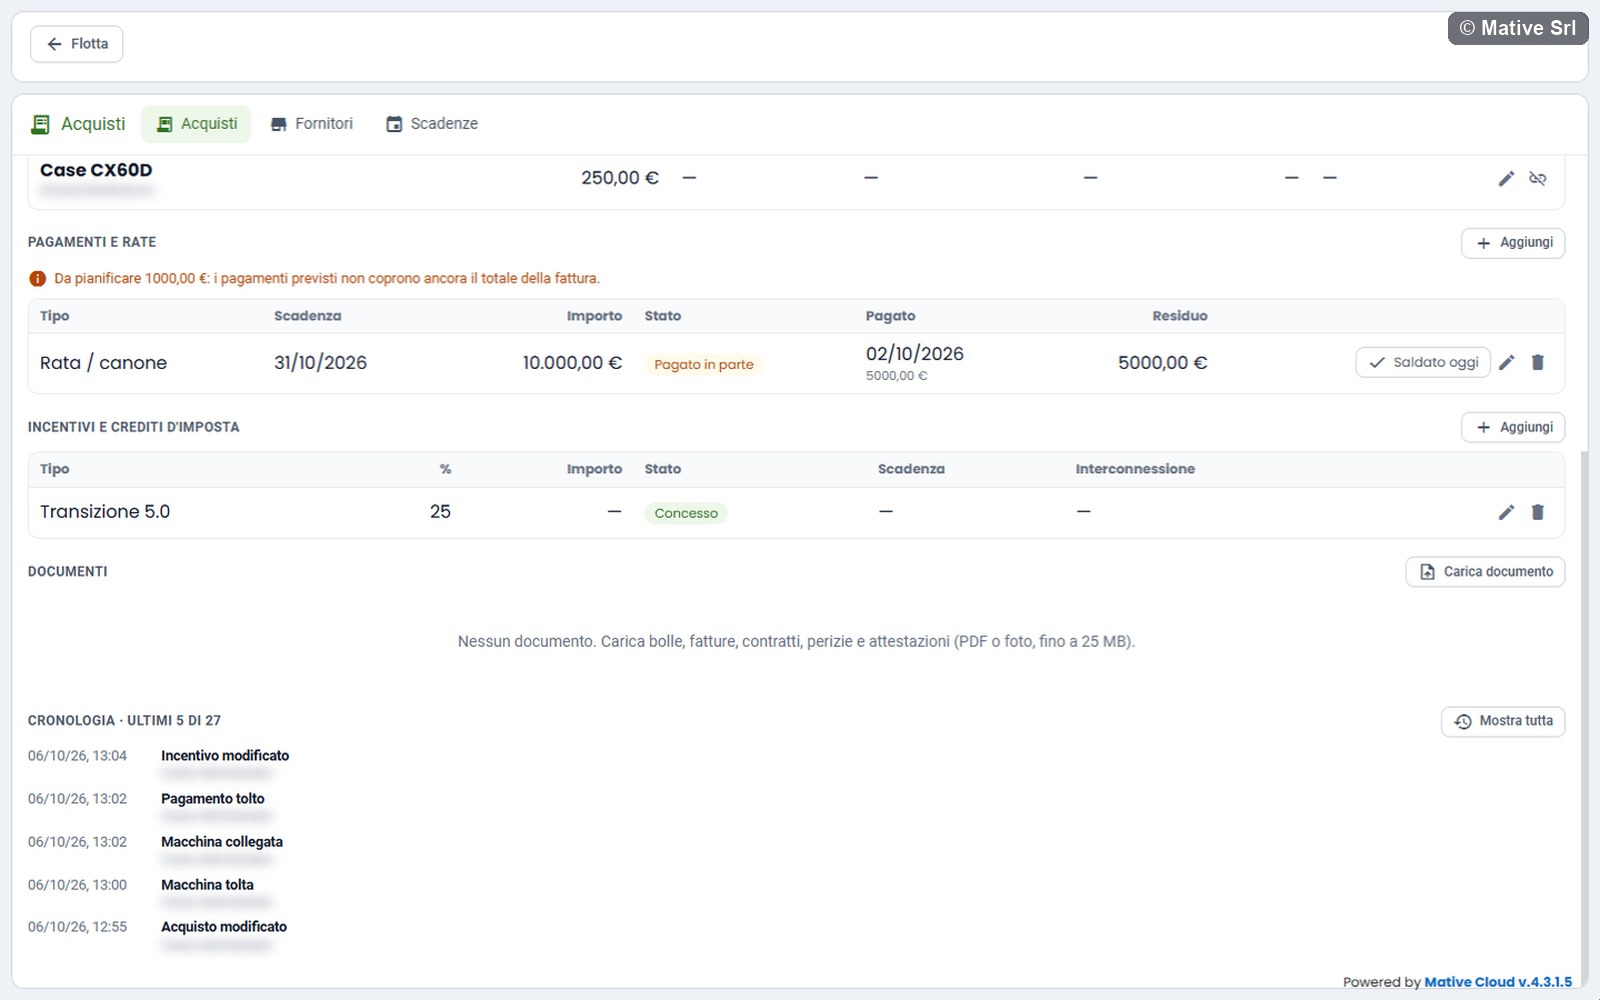Add a new payment with Aggiungi

pos(1513,243)
